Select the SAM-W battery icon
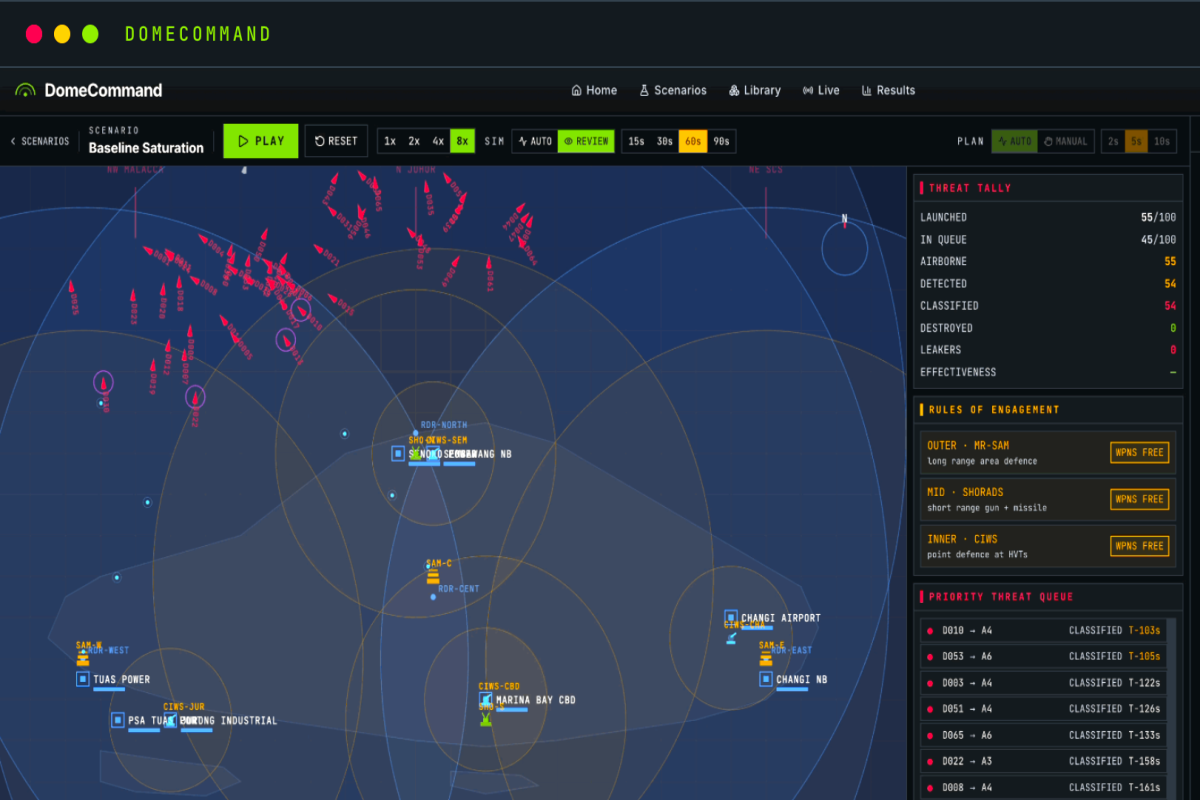The width and height of the screenshot is (1200, 800). click(x=83, y=658)
